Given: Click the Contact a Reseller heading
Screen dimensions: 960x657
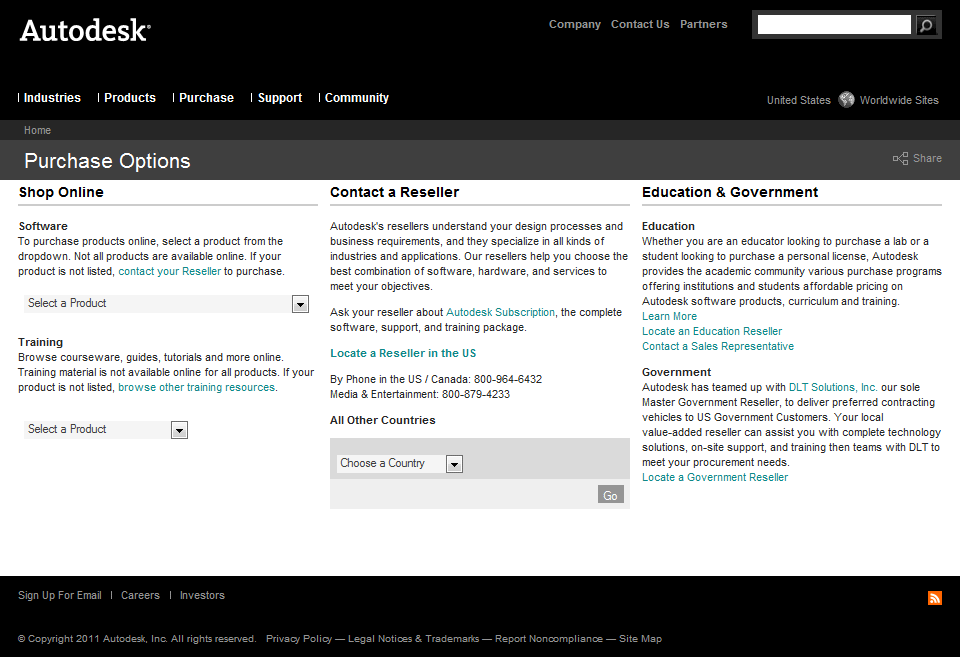Looking at the screenshot, I should [394, 192].
